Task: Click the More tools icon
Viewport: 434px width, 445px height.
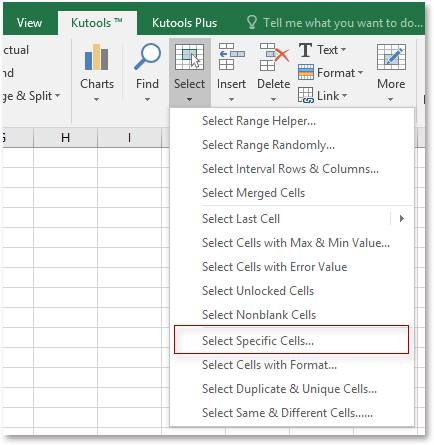Action: point(391,57)
